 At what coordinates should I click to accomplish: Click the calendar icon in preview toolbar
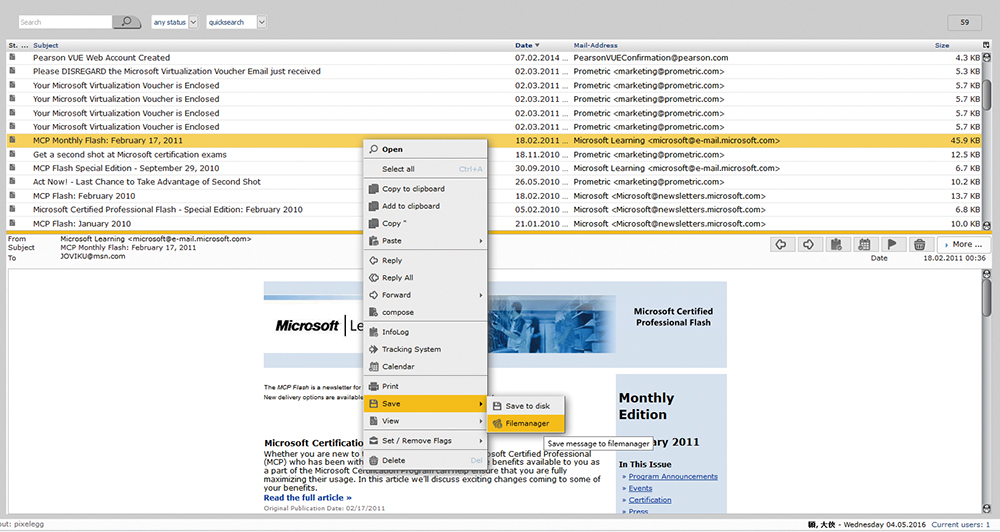864,244
